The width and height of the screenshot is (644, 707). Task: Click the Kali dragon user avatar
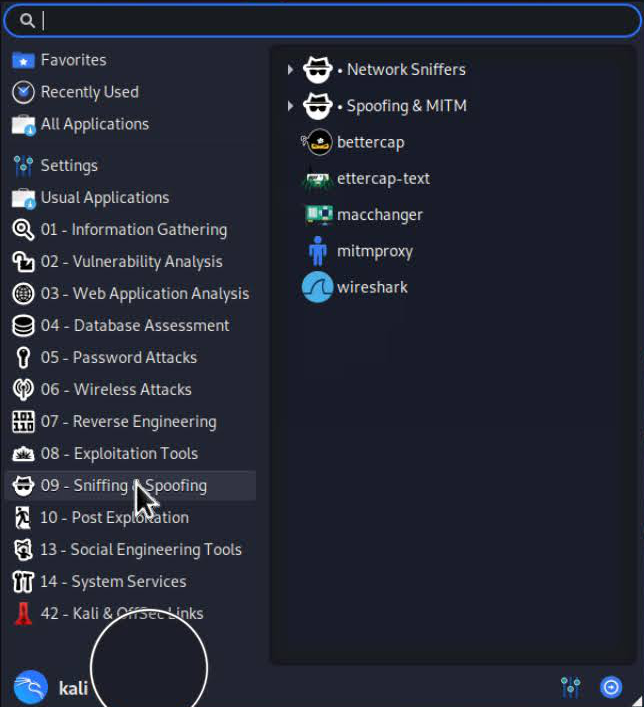[x=31, y=688]
